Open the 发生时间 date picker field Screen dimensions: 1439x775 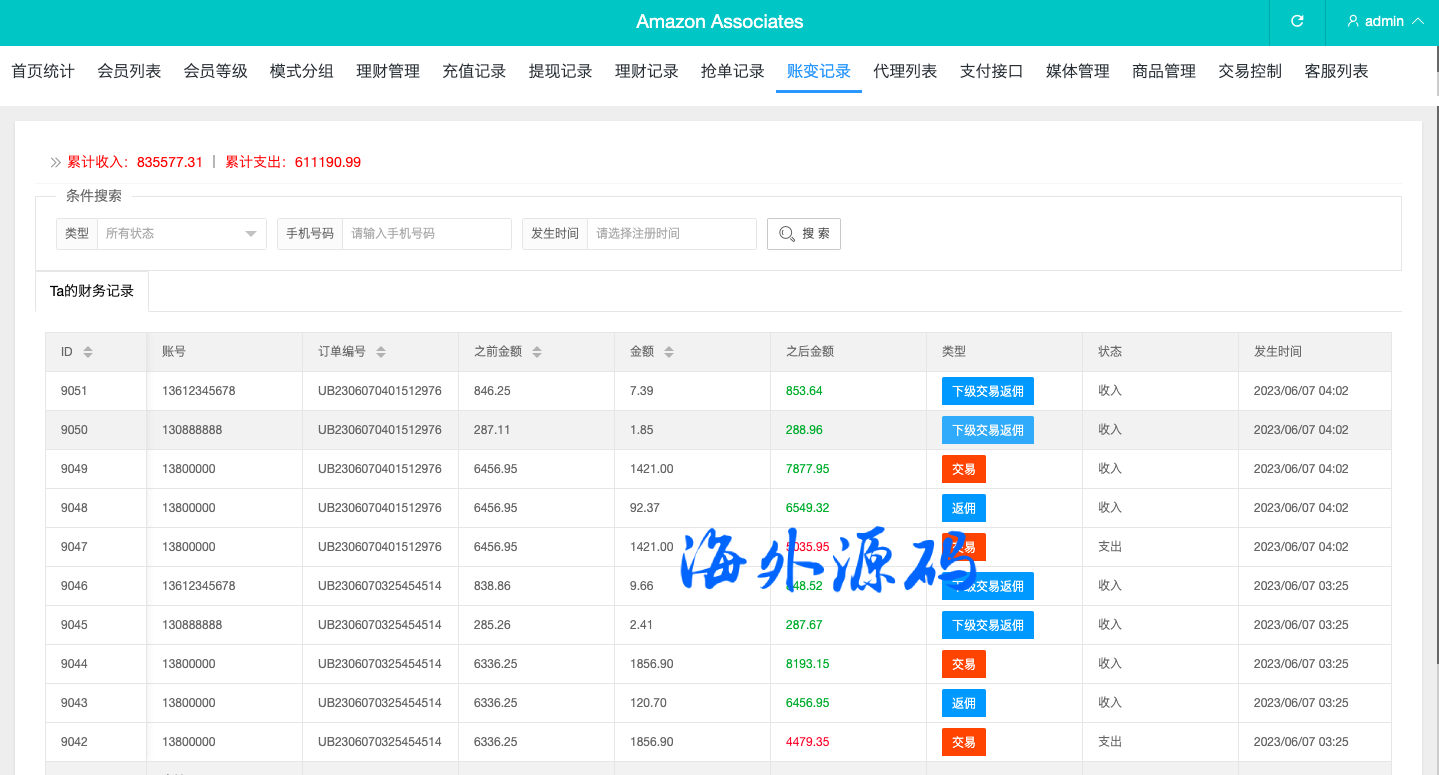coord(671,234)
